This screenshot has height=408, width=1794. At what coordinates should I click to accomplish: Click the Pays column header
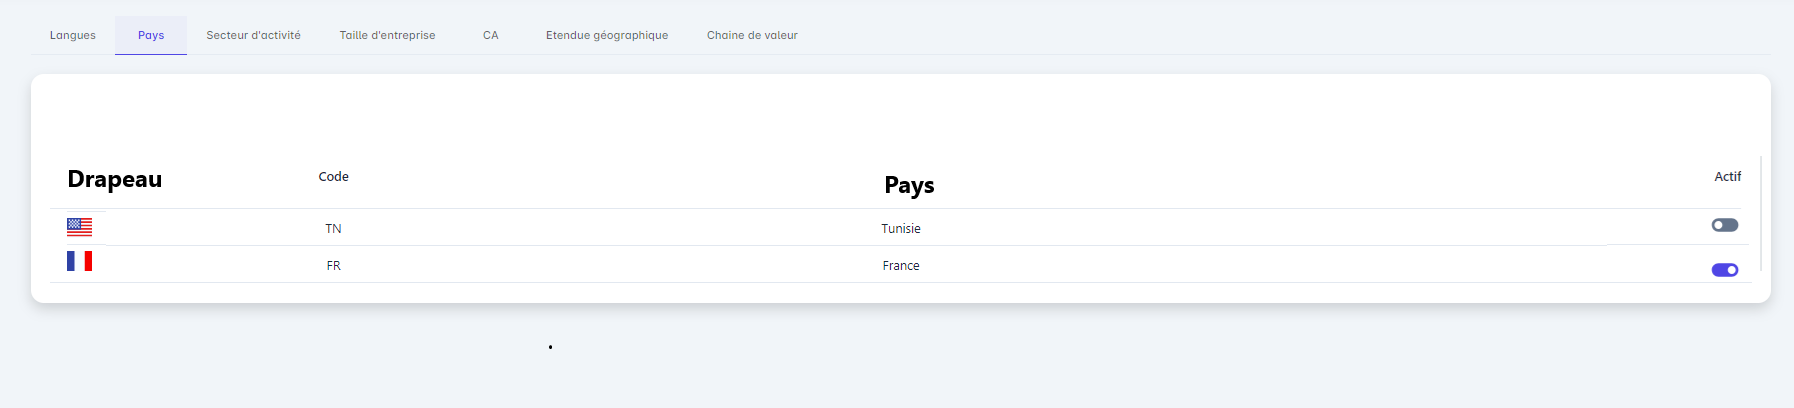click(909, 185)
